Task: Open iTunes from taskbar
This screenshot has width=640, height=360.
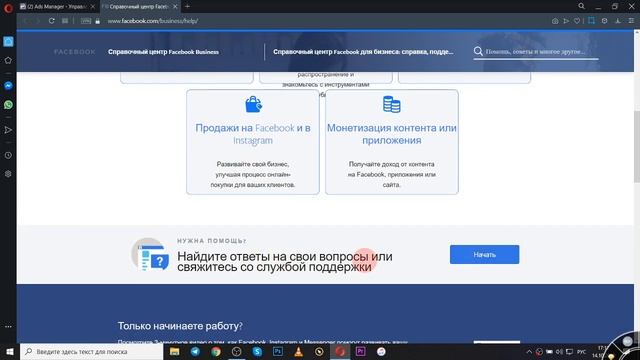Action: 381,351
